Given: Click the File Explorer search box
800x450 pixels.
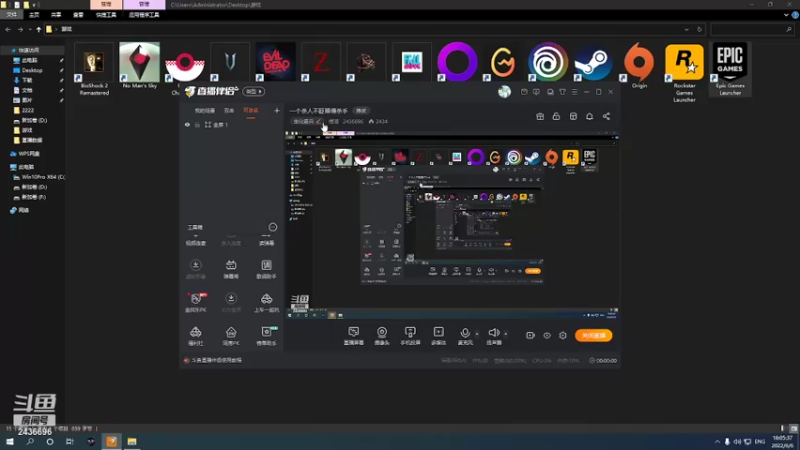Looking at the screenshot, I should (x=752, y=30).
